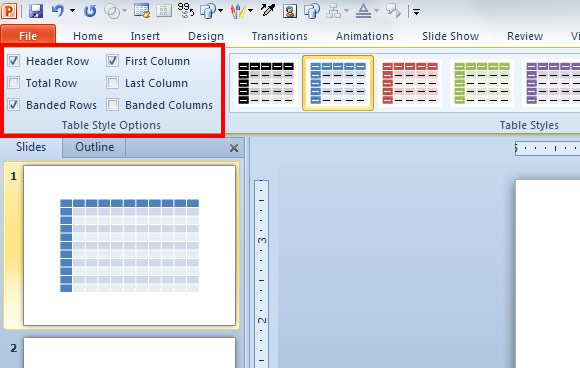Open the font color dropdown arrow
Image resolution: width=580 pixels, height=368 pixels.
click(376, 11)
